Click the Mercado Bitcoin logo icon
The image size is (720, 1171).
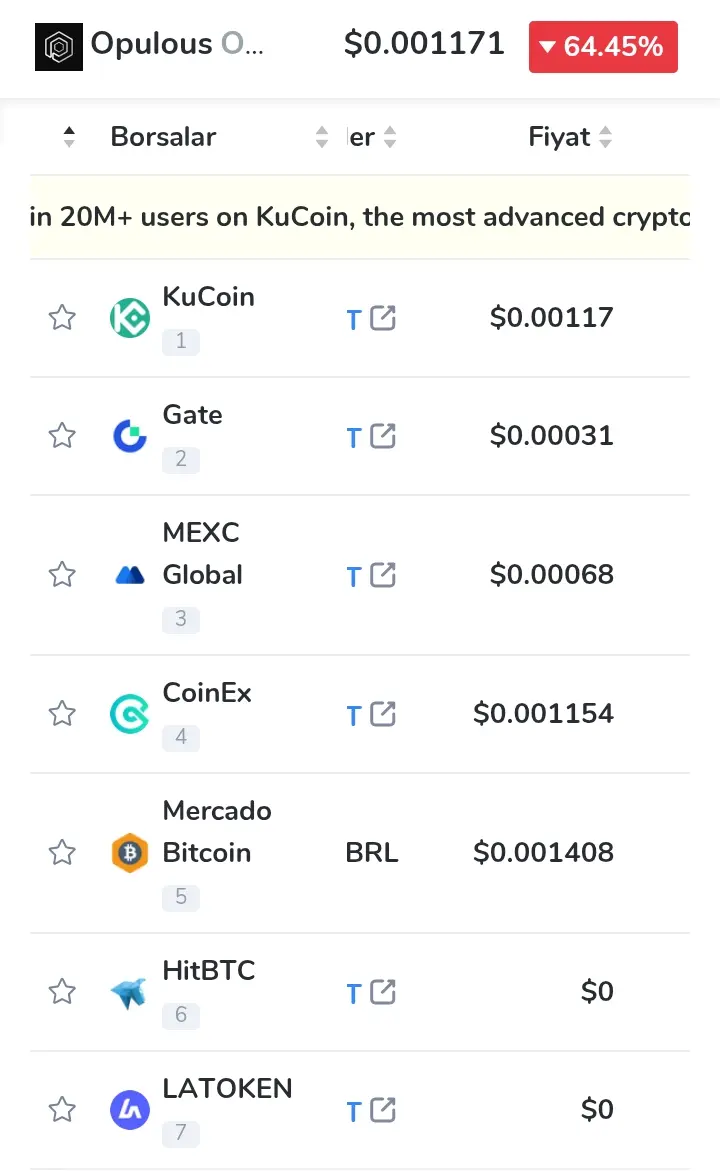pos(129,853)
